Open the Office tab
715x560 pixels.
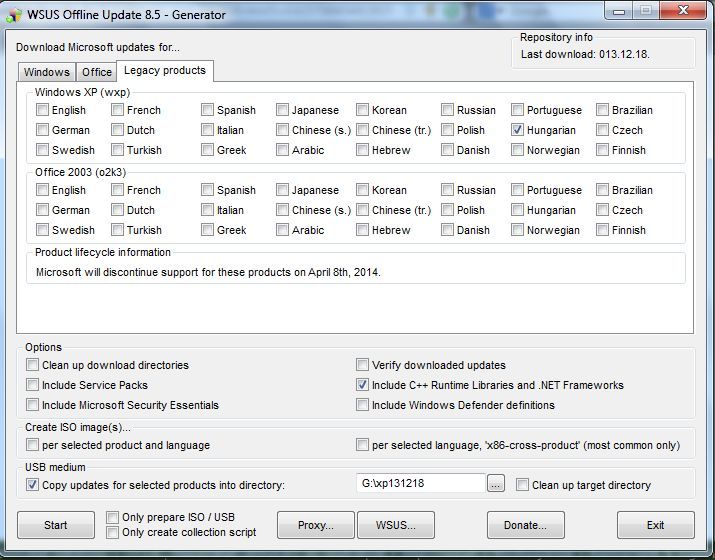click(x=97, y=72)
